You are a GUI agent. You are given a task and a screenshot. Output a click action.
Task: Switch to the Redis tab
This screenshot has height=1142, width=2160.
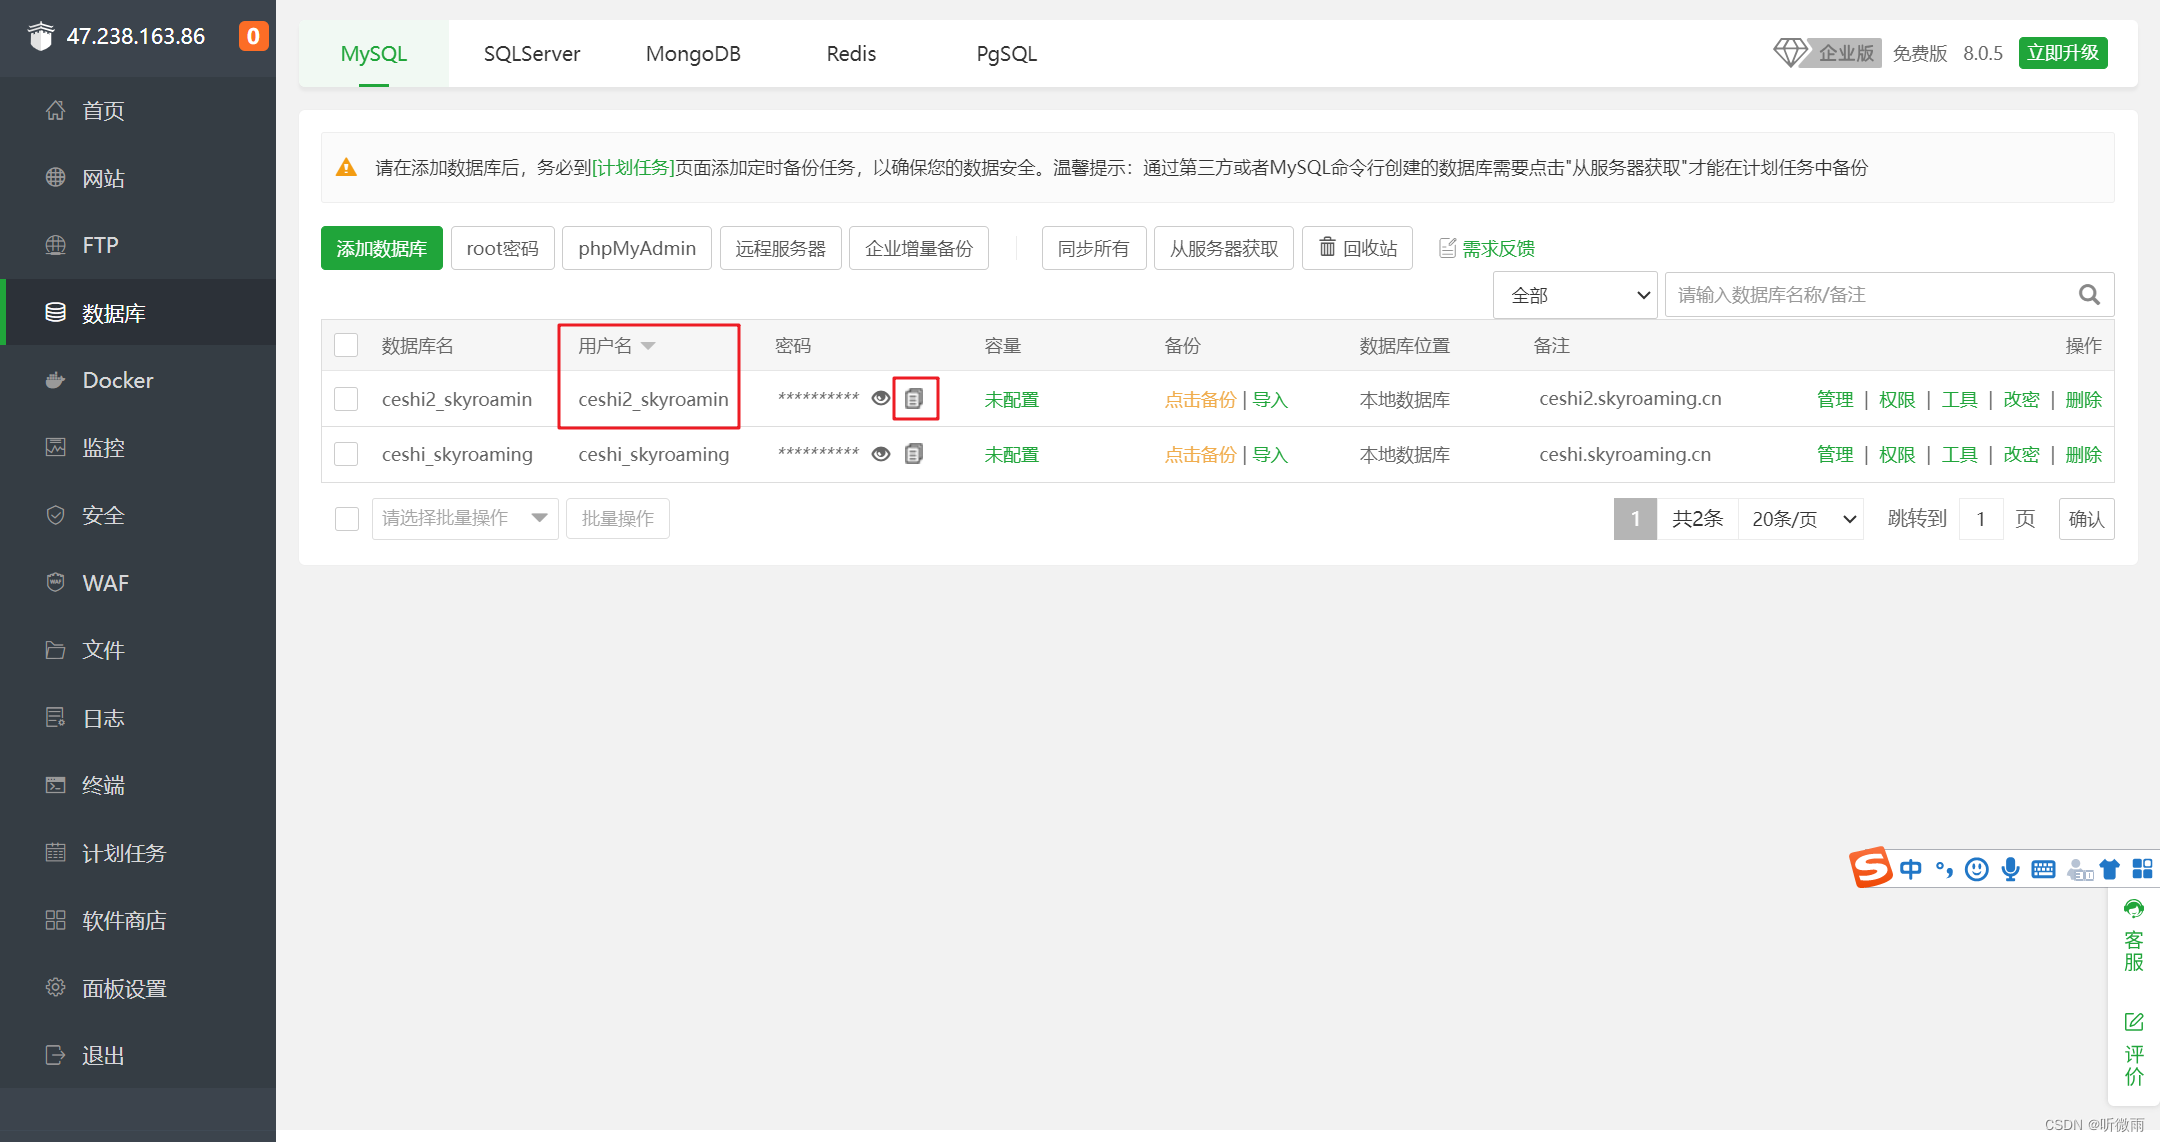(851, 54)
